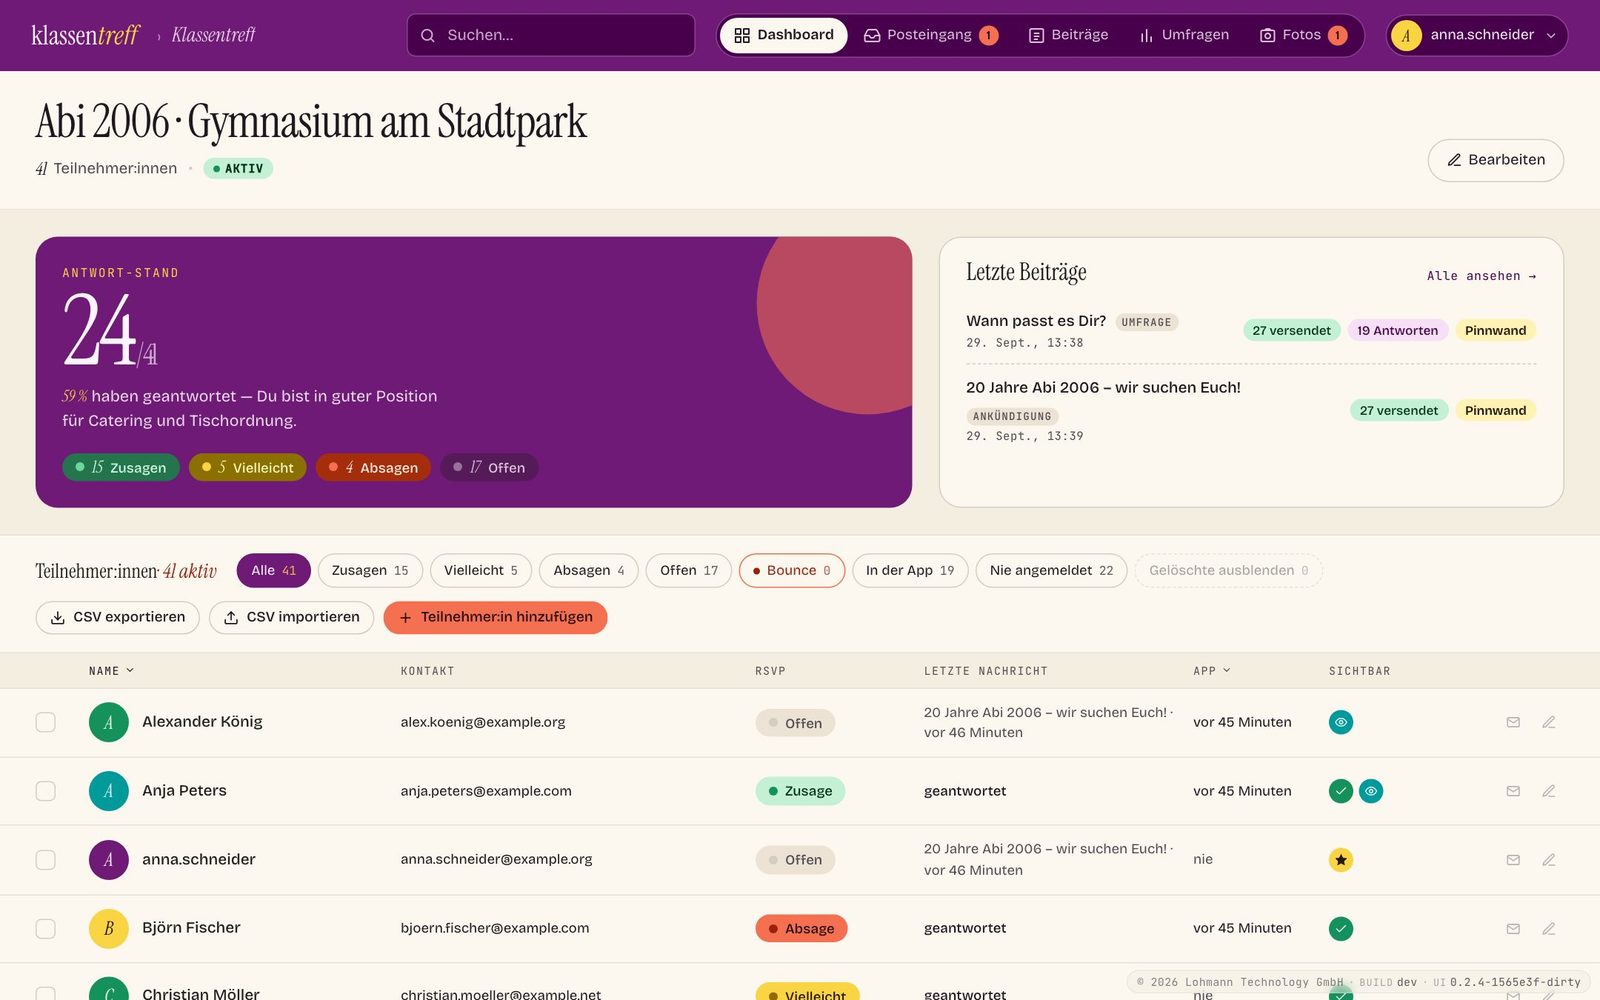Filter by Nie angemeldet

1051,571
